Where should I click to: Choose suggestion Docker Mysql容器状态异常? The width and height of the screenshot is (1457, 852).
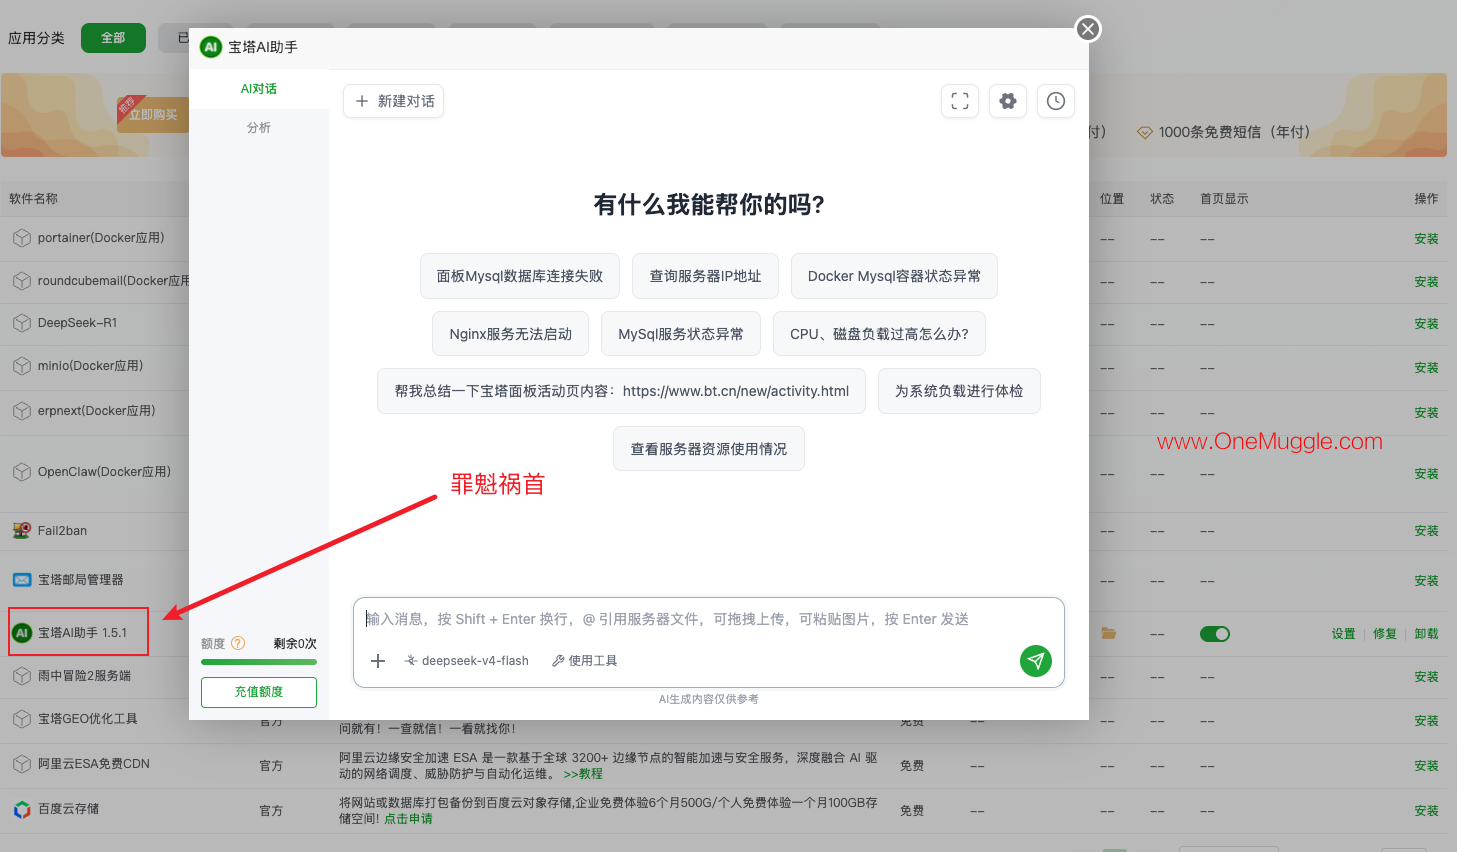pos(894,276)
